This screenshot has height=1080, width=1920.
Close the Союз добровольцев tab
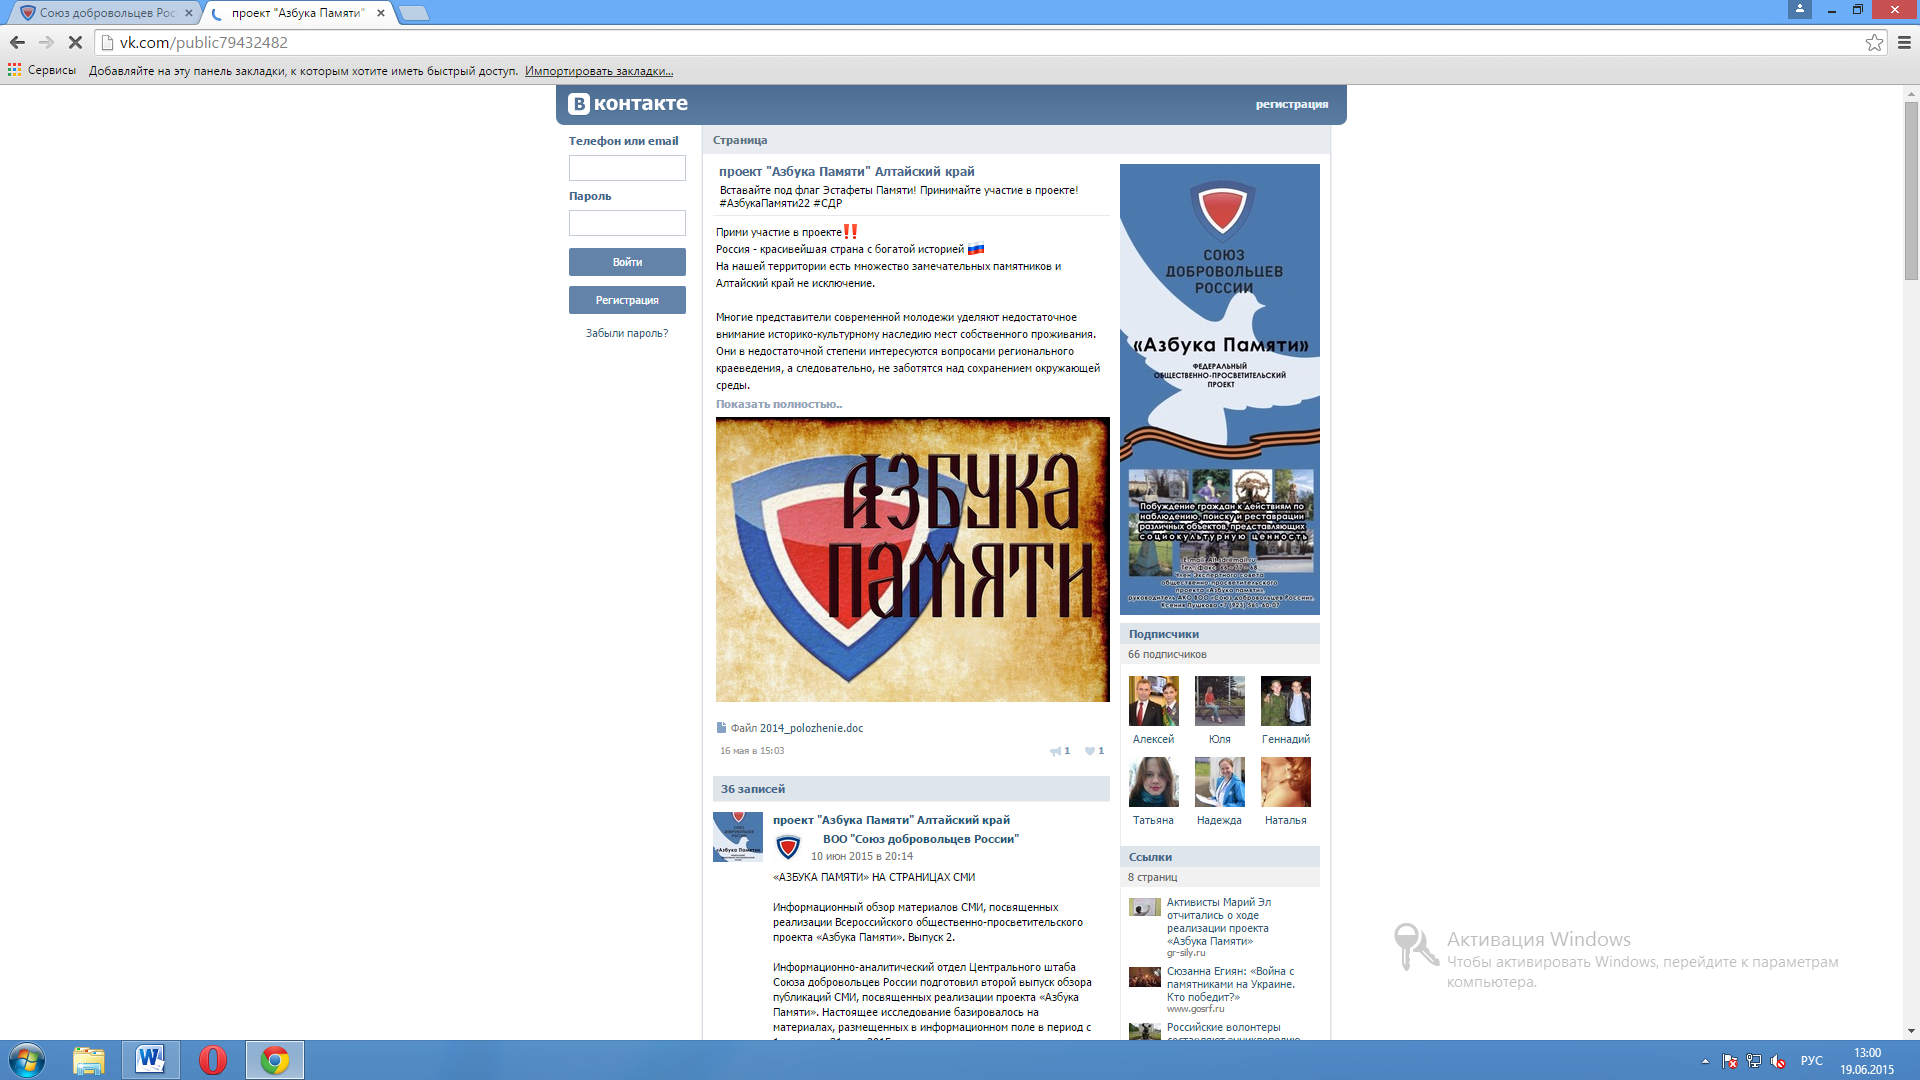pos(189,13)
